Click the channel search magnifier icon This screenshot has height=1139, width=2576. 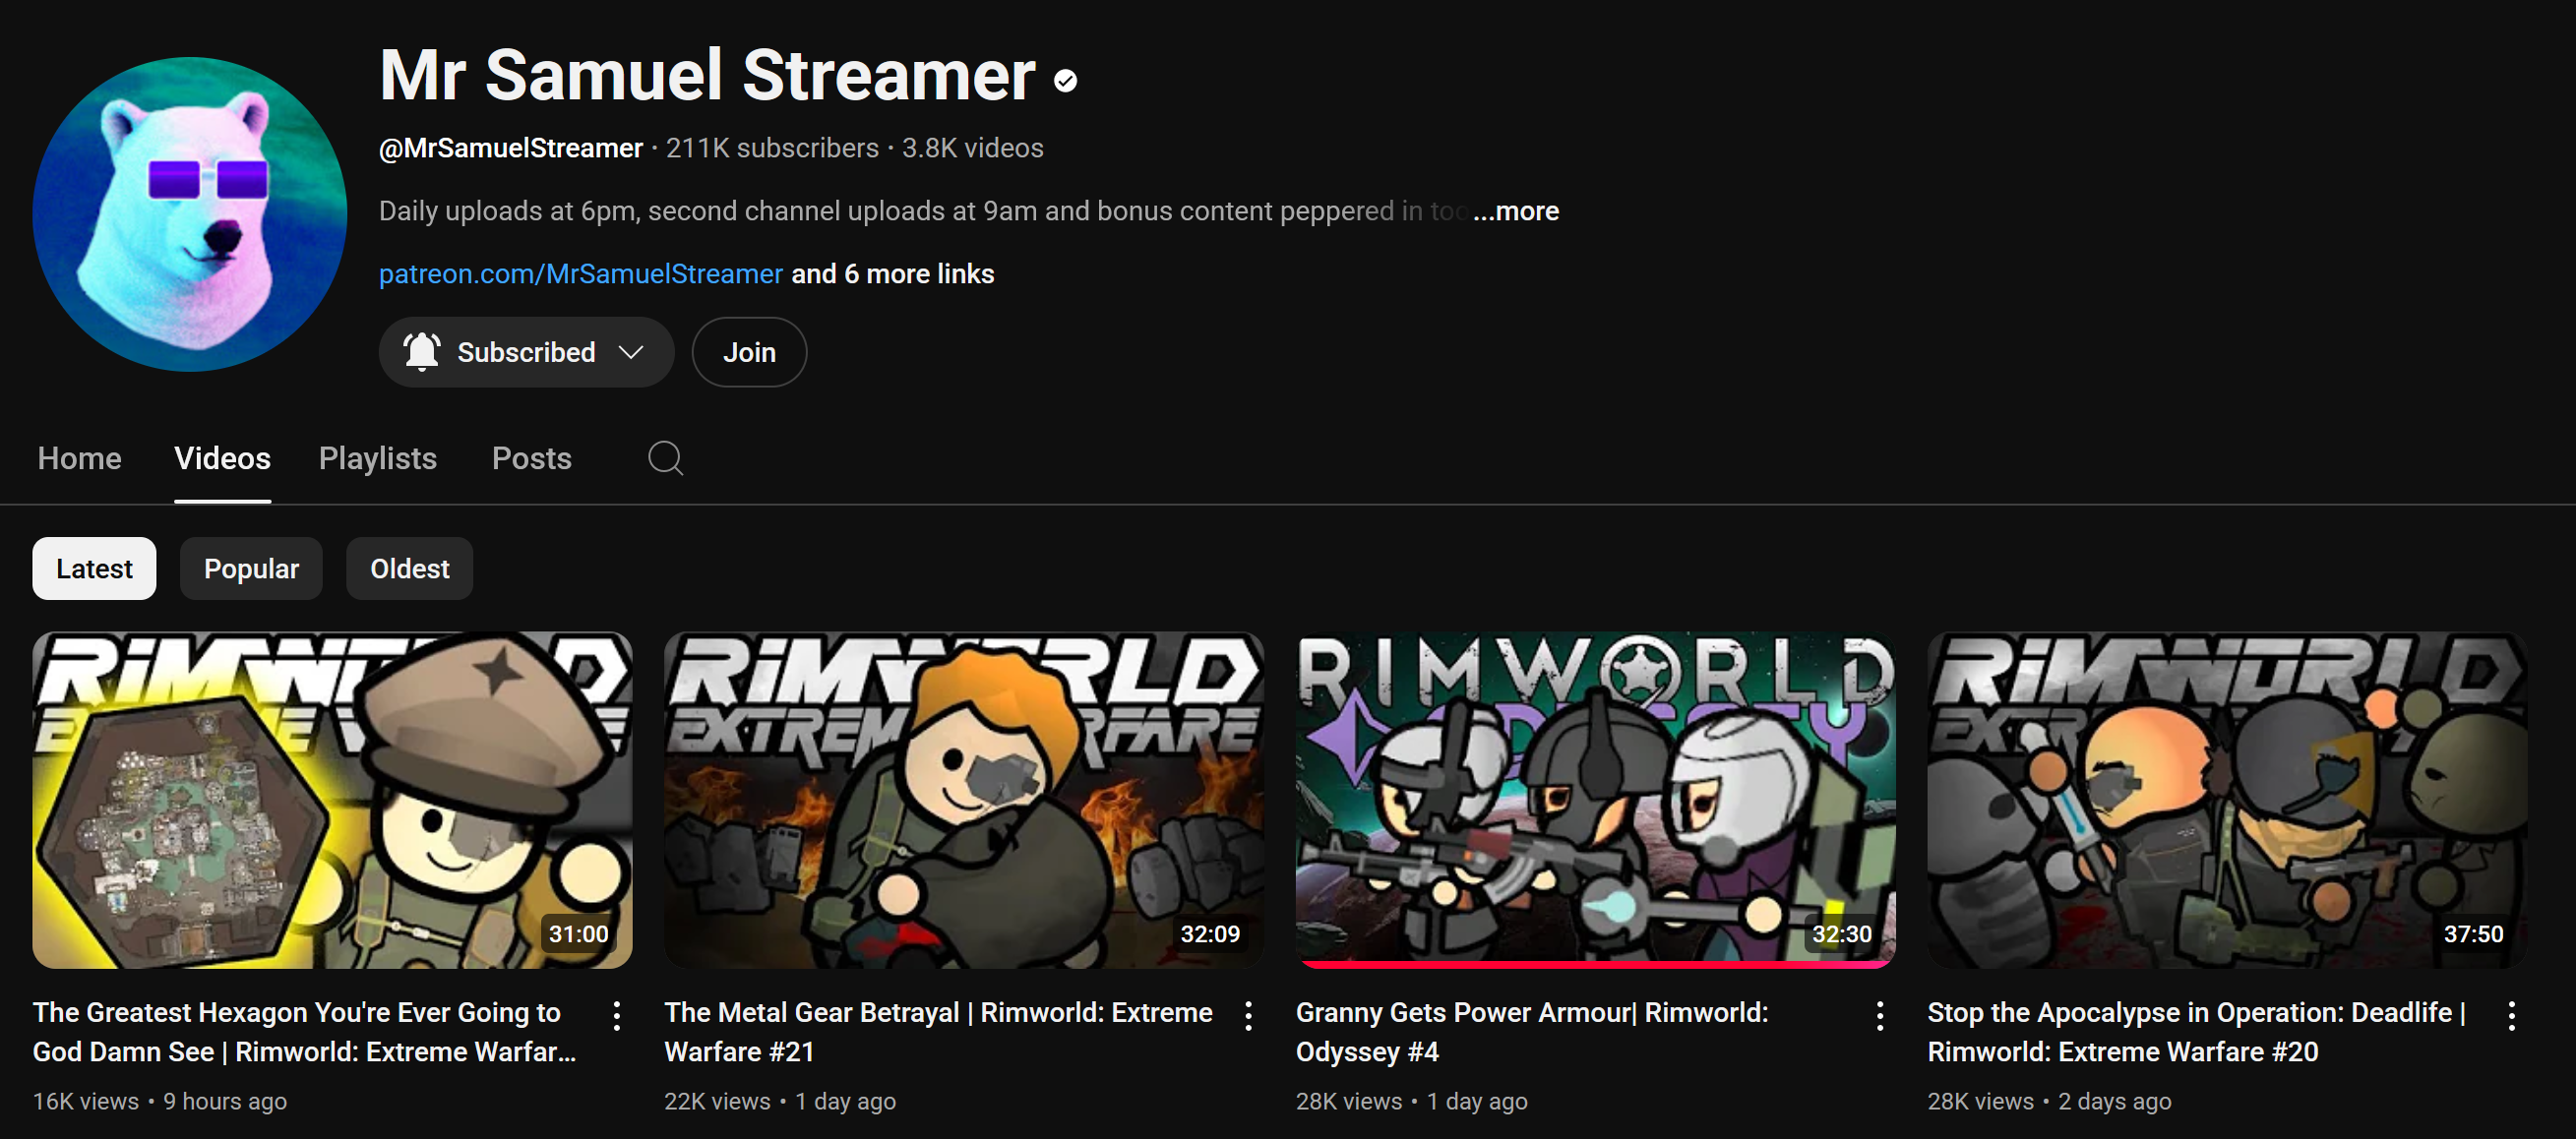click(665, 458)
